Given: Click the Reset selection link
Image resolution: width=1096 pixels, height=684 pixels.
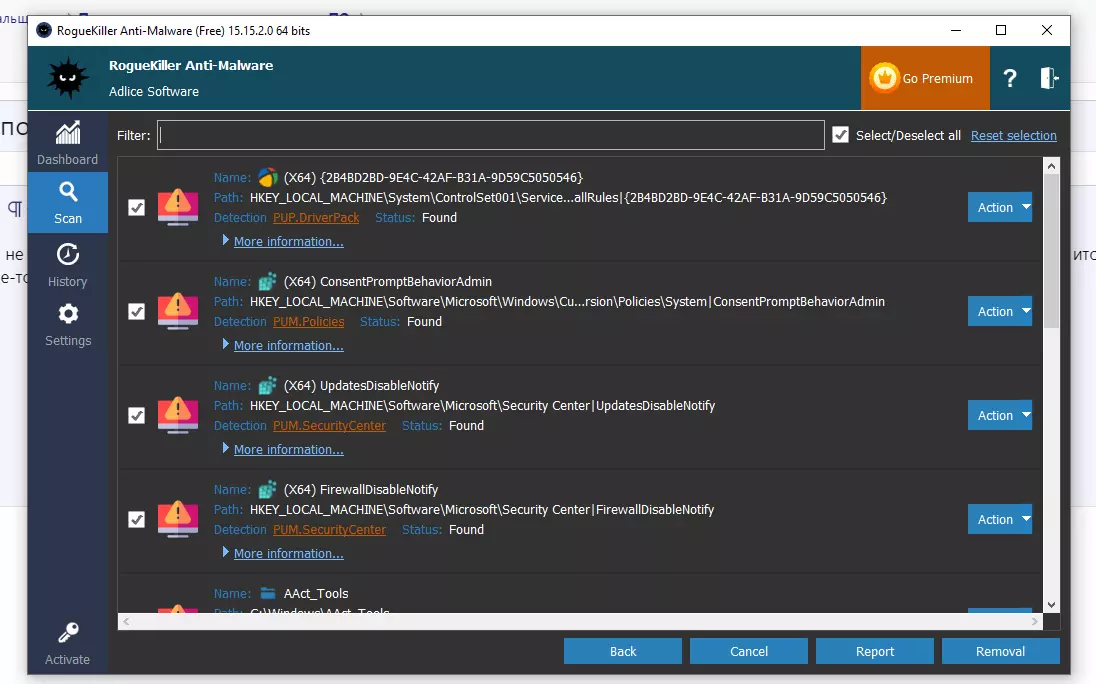Looking at the screenshot, I should (x=1013, y=136).
